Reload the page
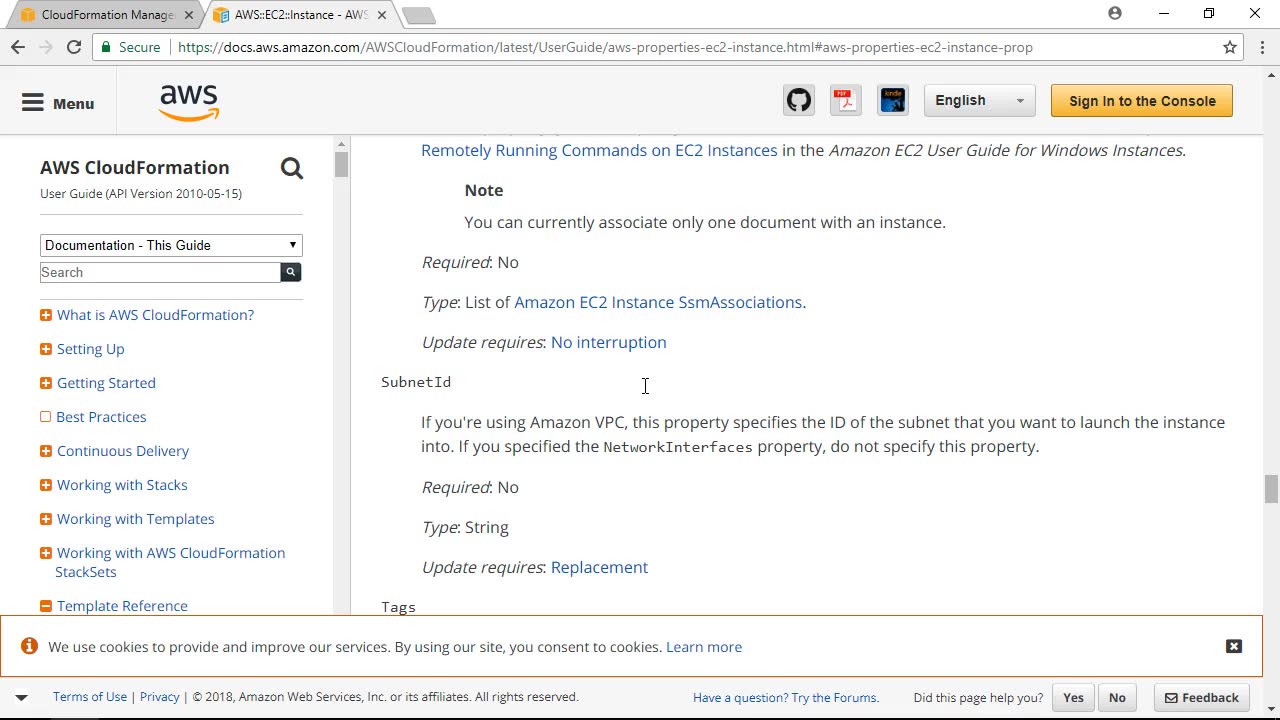This screenshot has width=1280, height=720. point(74,47)
